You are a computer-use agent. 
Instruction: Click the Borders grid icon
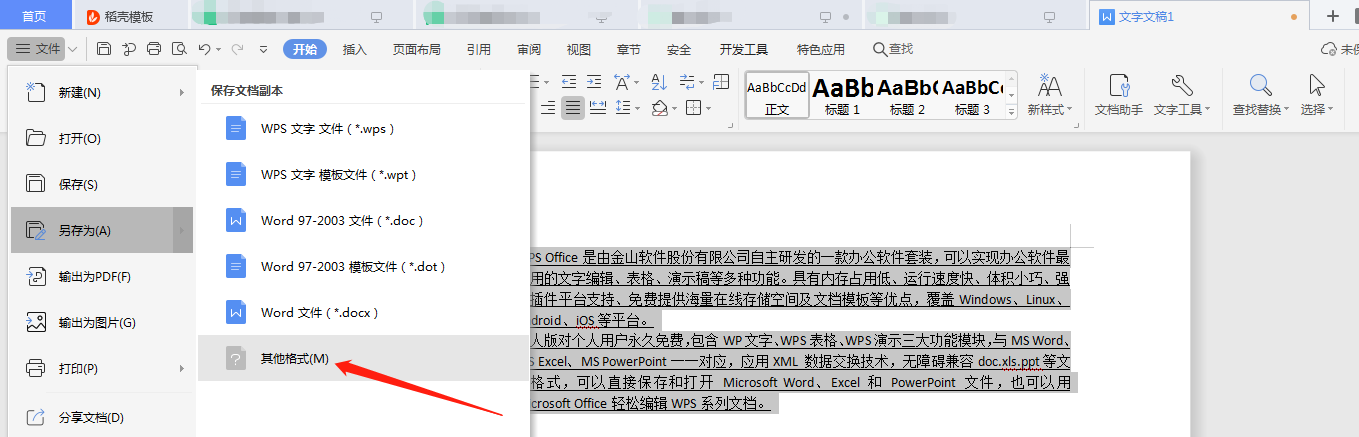pos(692,108)
